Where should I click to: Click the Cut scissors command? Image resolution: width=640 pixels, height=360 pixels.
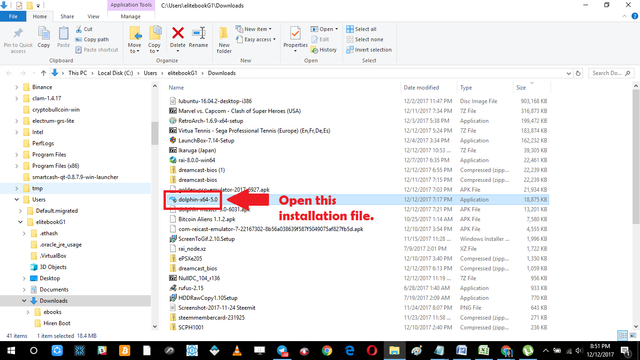[x=84, y=29]
